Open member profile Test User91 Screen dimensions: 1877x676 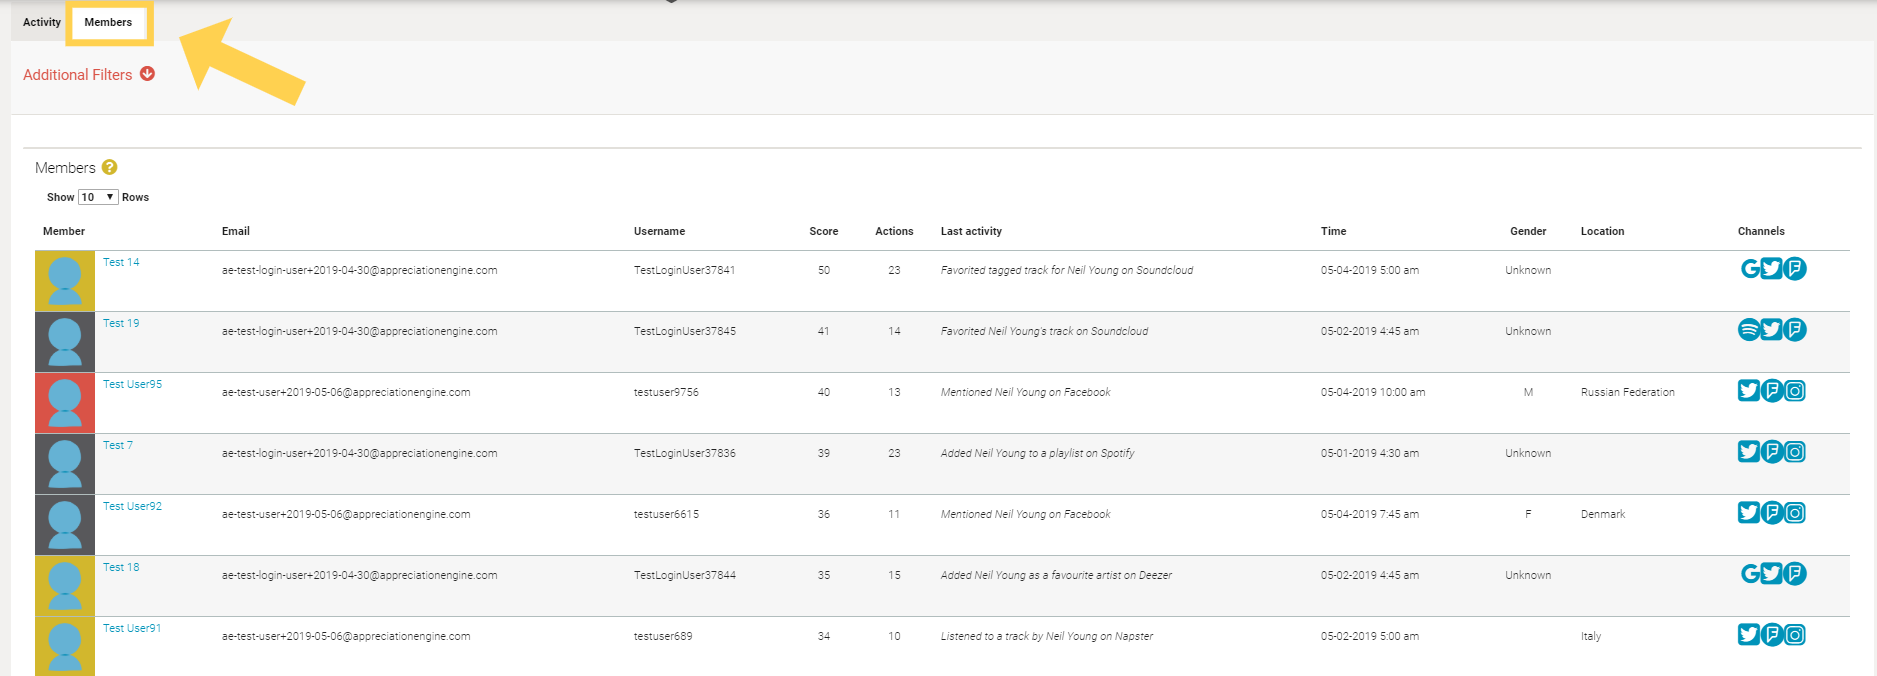[x=132, y=628]
